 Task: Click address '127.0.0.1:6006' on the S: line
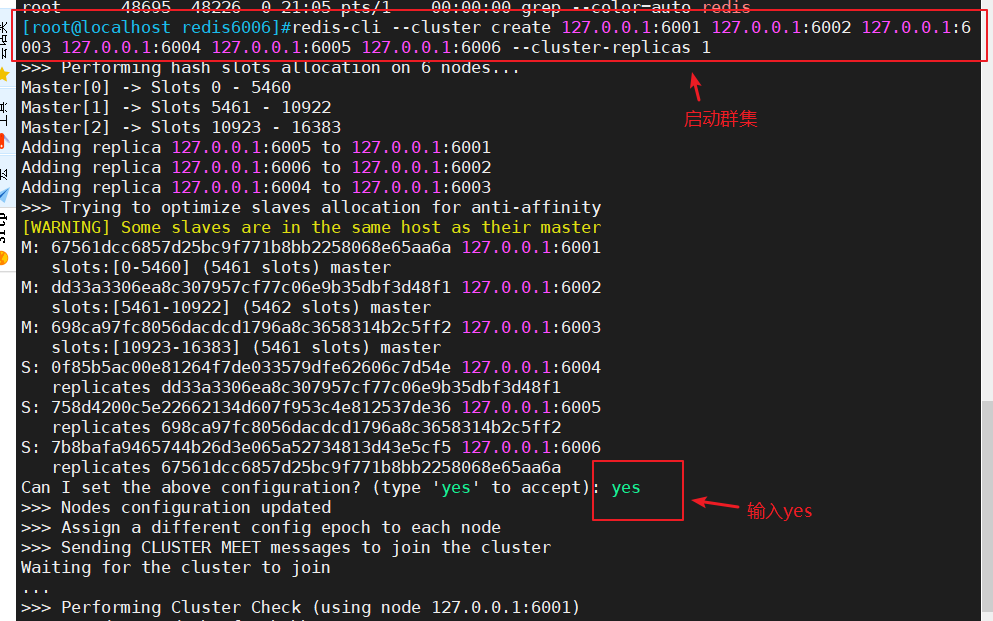click(x=531, y=448)
